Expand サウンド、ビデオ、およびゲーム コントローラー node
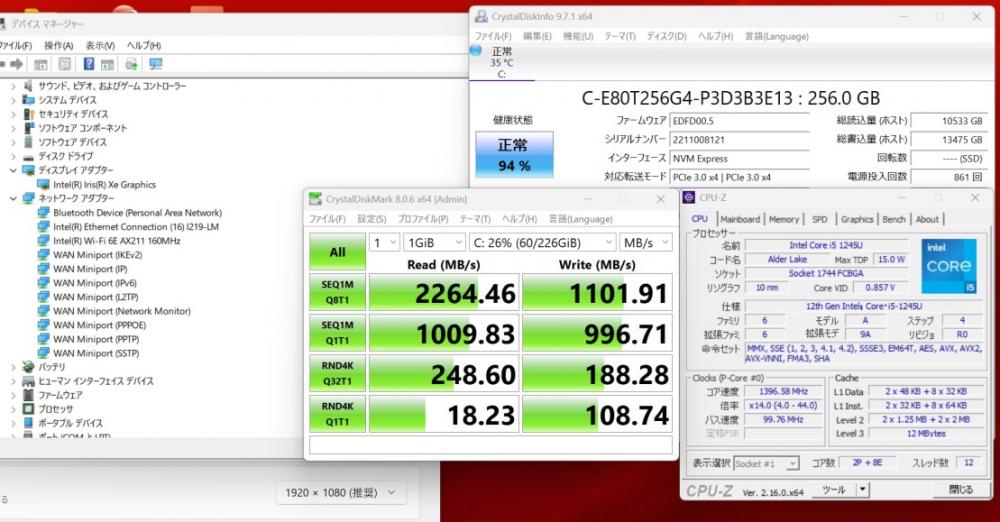Viewport: 1000px width, 522px height. click(13, 86)
